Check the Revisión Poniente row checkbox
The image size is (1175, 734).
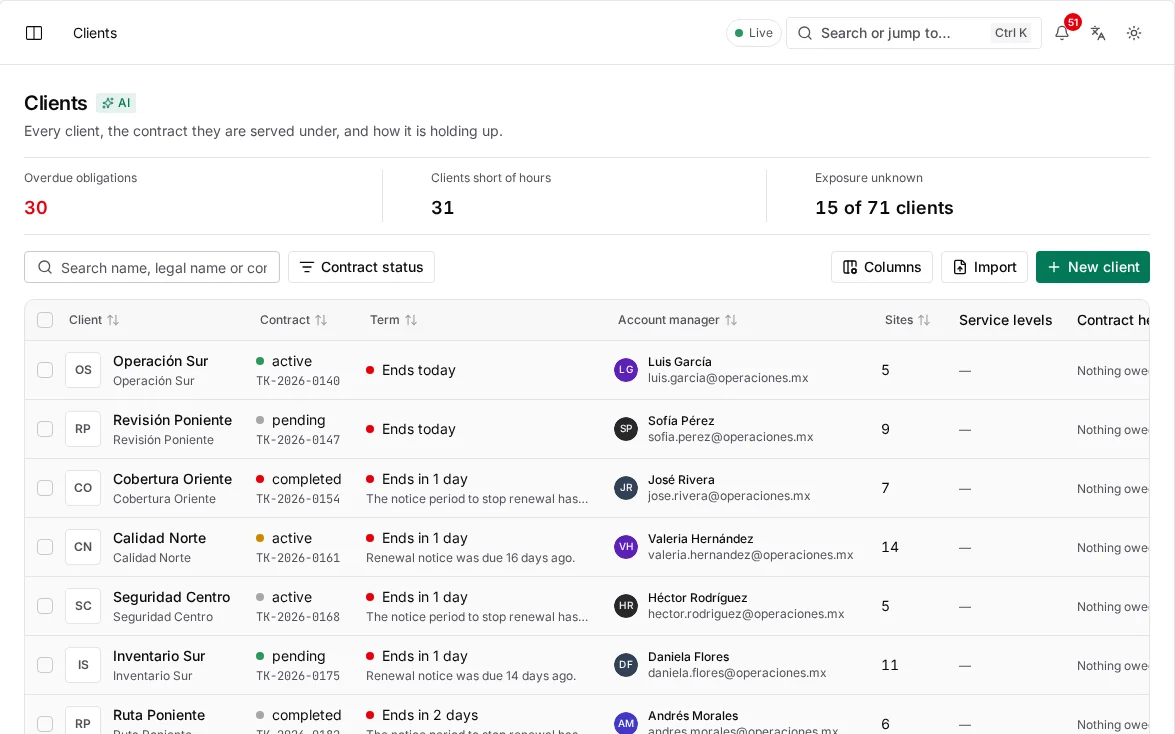click(x=45, y=429)
